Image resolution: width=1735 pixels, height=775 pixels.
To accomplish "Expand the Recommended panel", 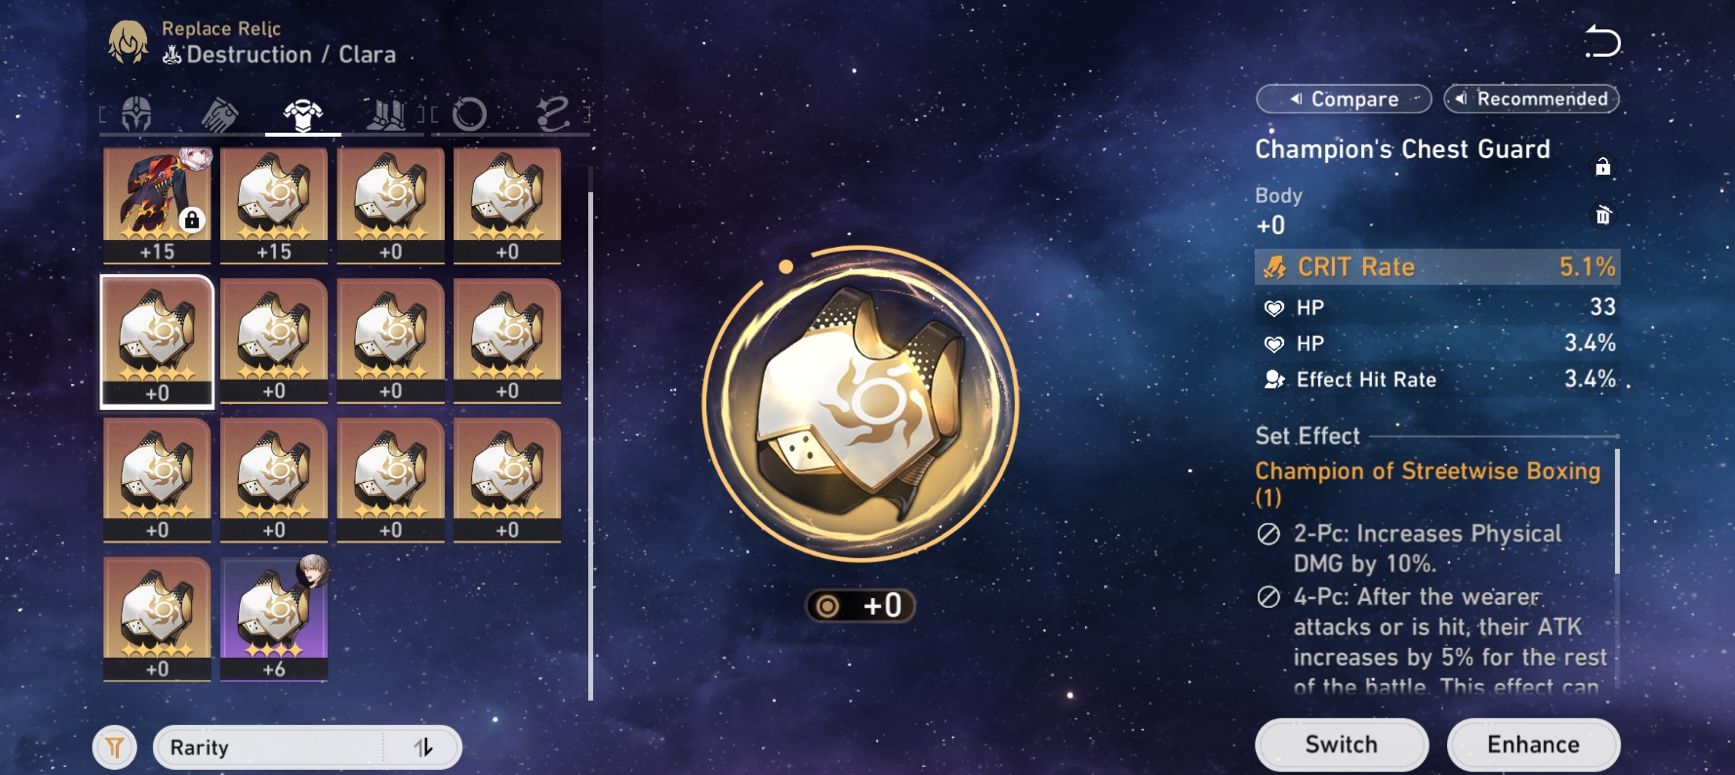I will click(1531, 99).
